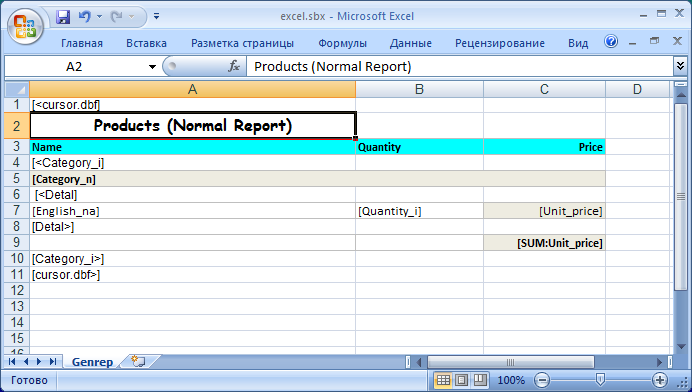Switch to Page Break Preview

click(x=480, y=380)
